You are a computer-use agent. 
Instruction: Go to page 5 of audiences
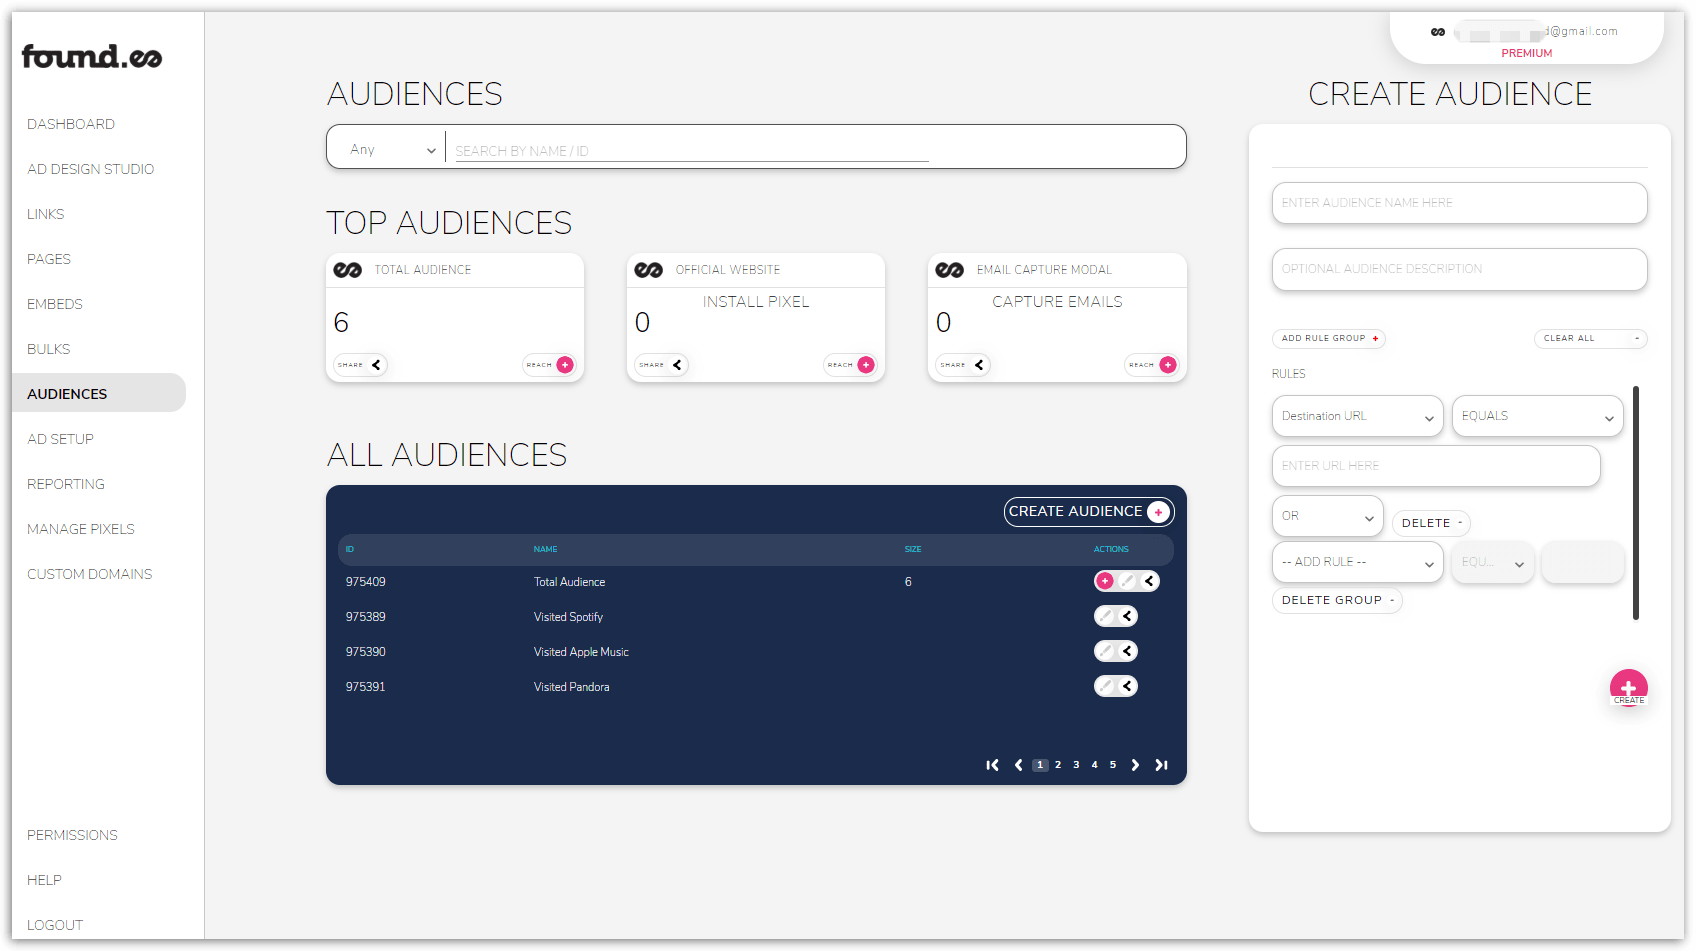click(x=1113, y=765)
